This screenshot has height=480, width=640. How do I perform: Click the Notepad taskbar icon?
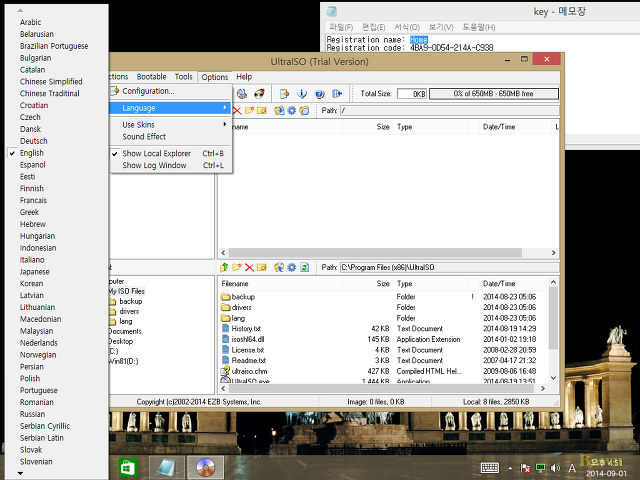coord(166,468)
